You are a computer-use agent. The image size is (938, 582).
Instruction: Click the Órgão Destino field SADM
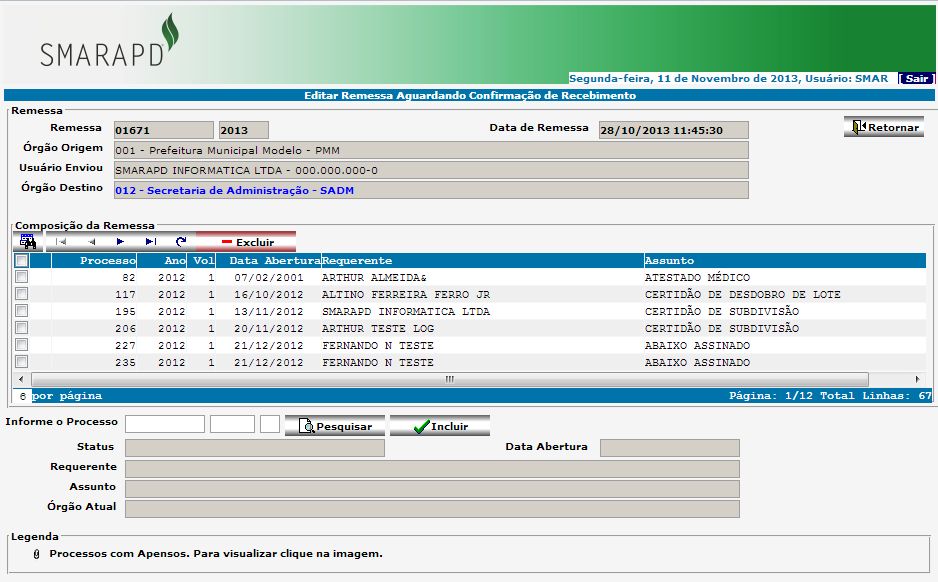431,190
